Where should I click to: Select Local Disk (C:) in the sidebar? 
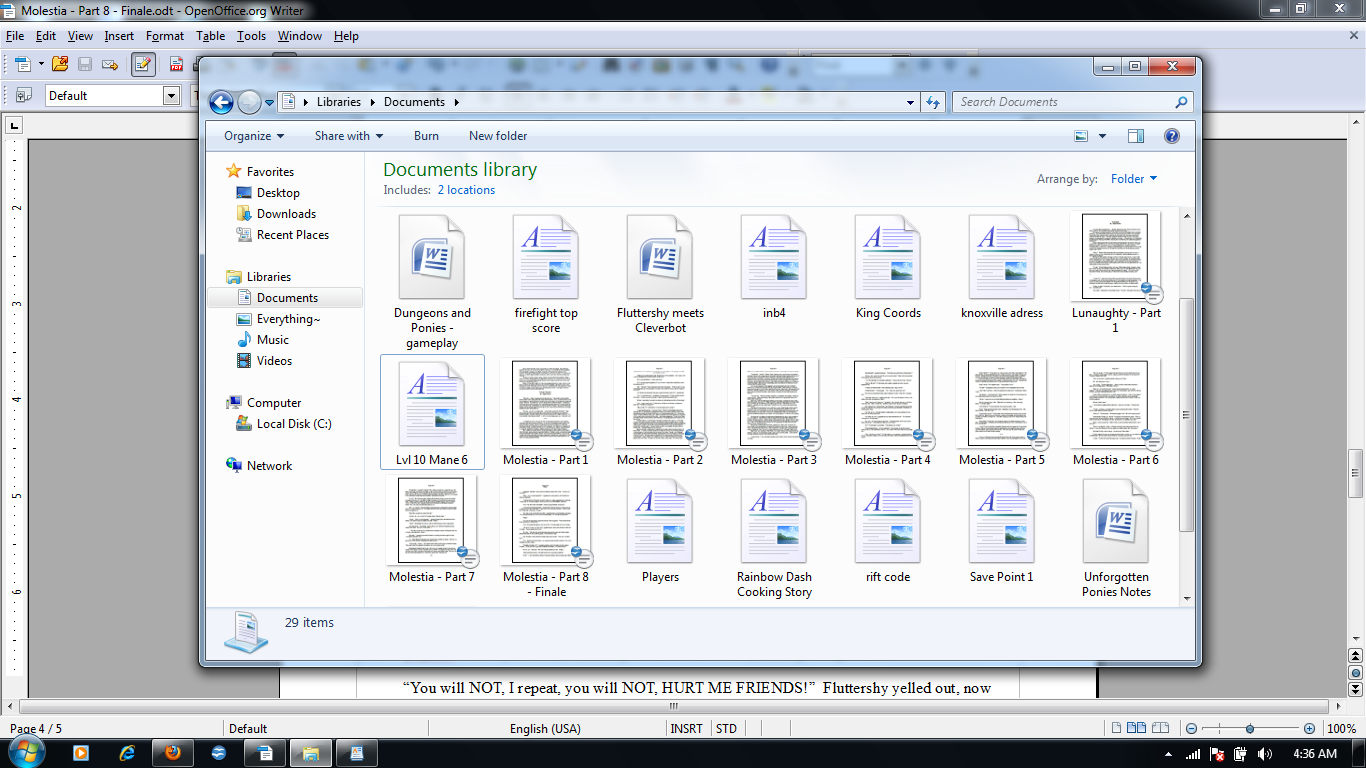point(294,424)
